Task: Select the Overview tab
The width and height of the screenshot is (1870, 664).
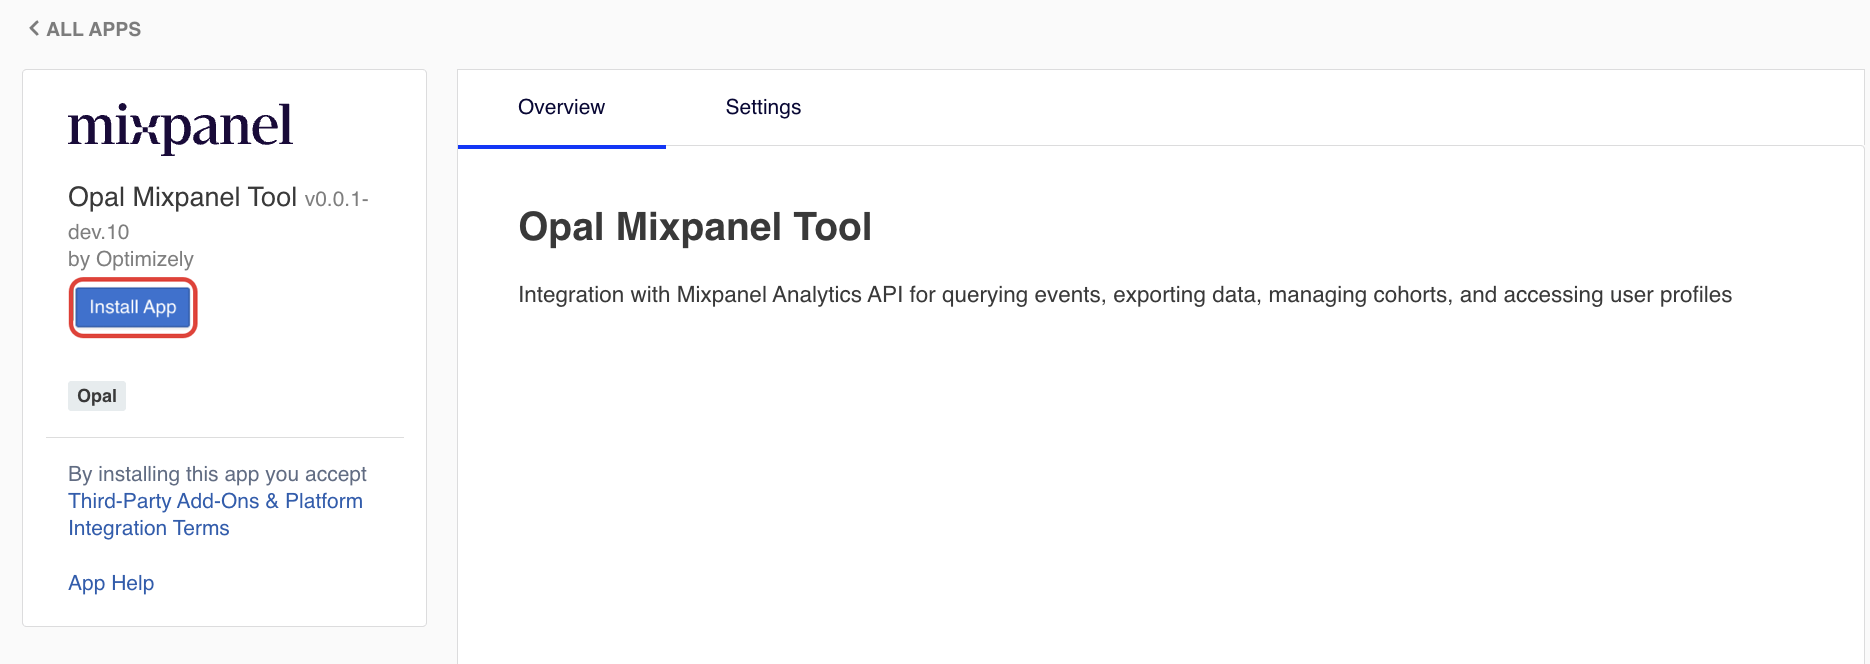Action: pyautogui.click(x=561, y=107)
